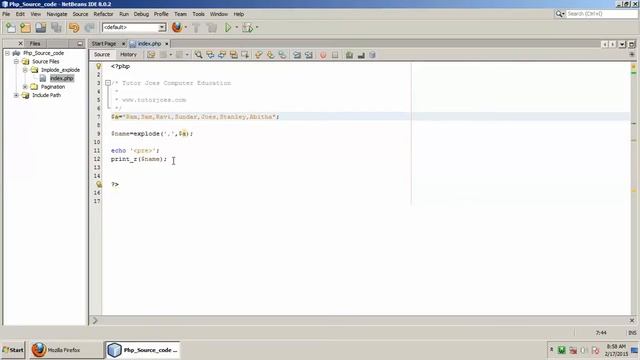This screenshot has height=360, width=640.
Task: Open the Refactor menu
Action: (x=103, y=14)
